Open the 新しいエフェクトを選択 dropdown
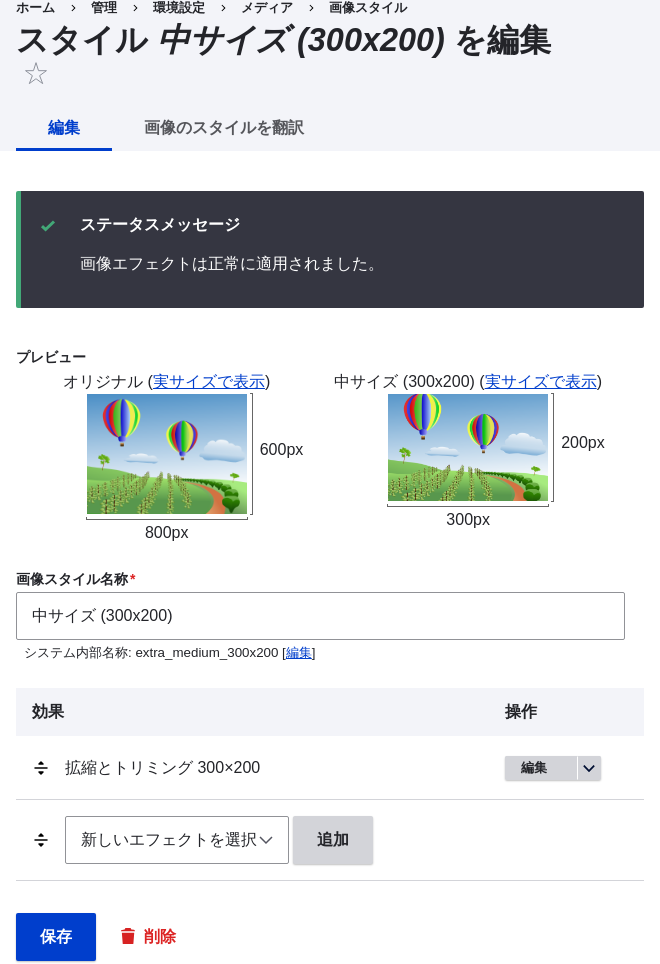This screenshot has height=964, width=660. [177, 840]
